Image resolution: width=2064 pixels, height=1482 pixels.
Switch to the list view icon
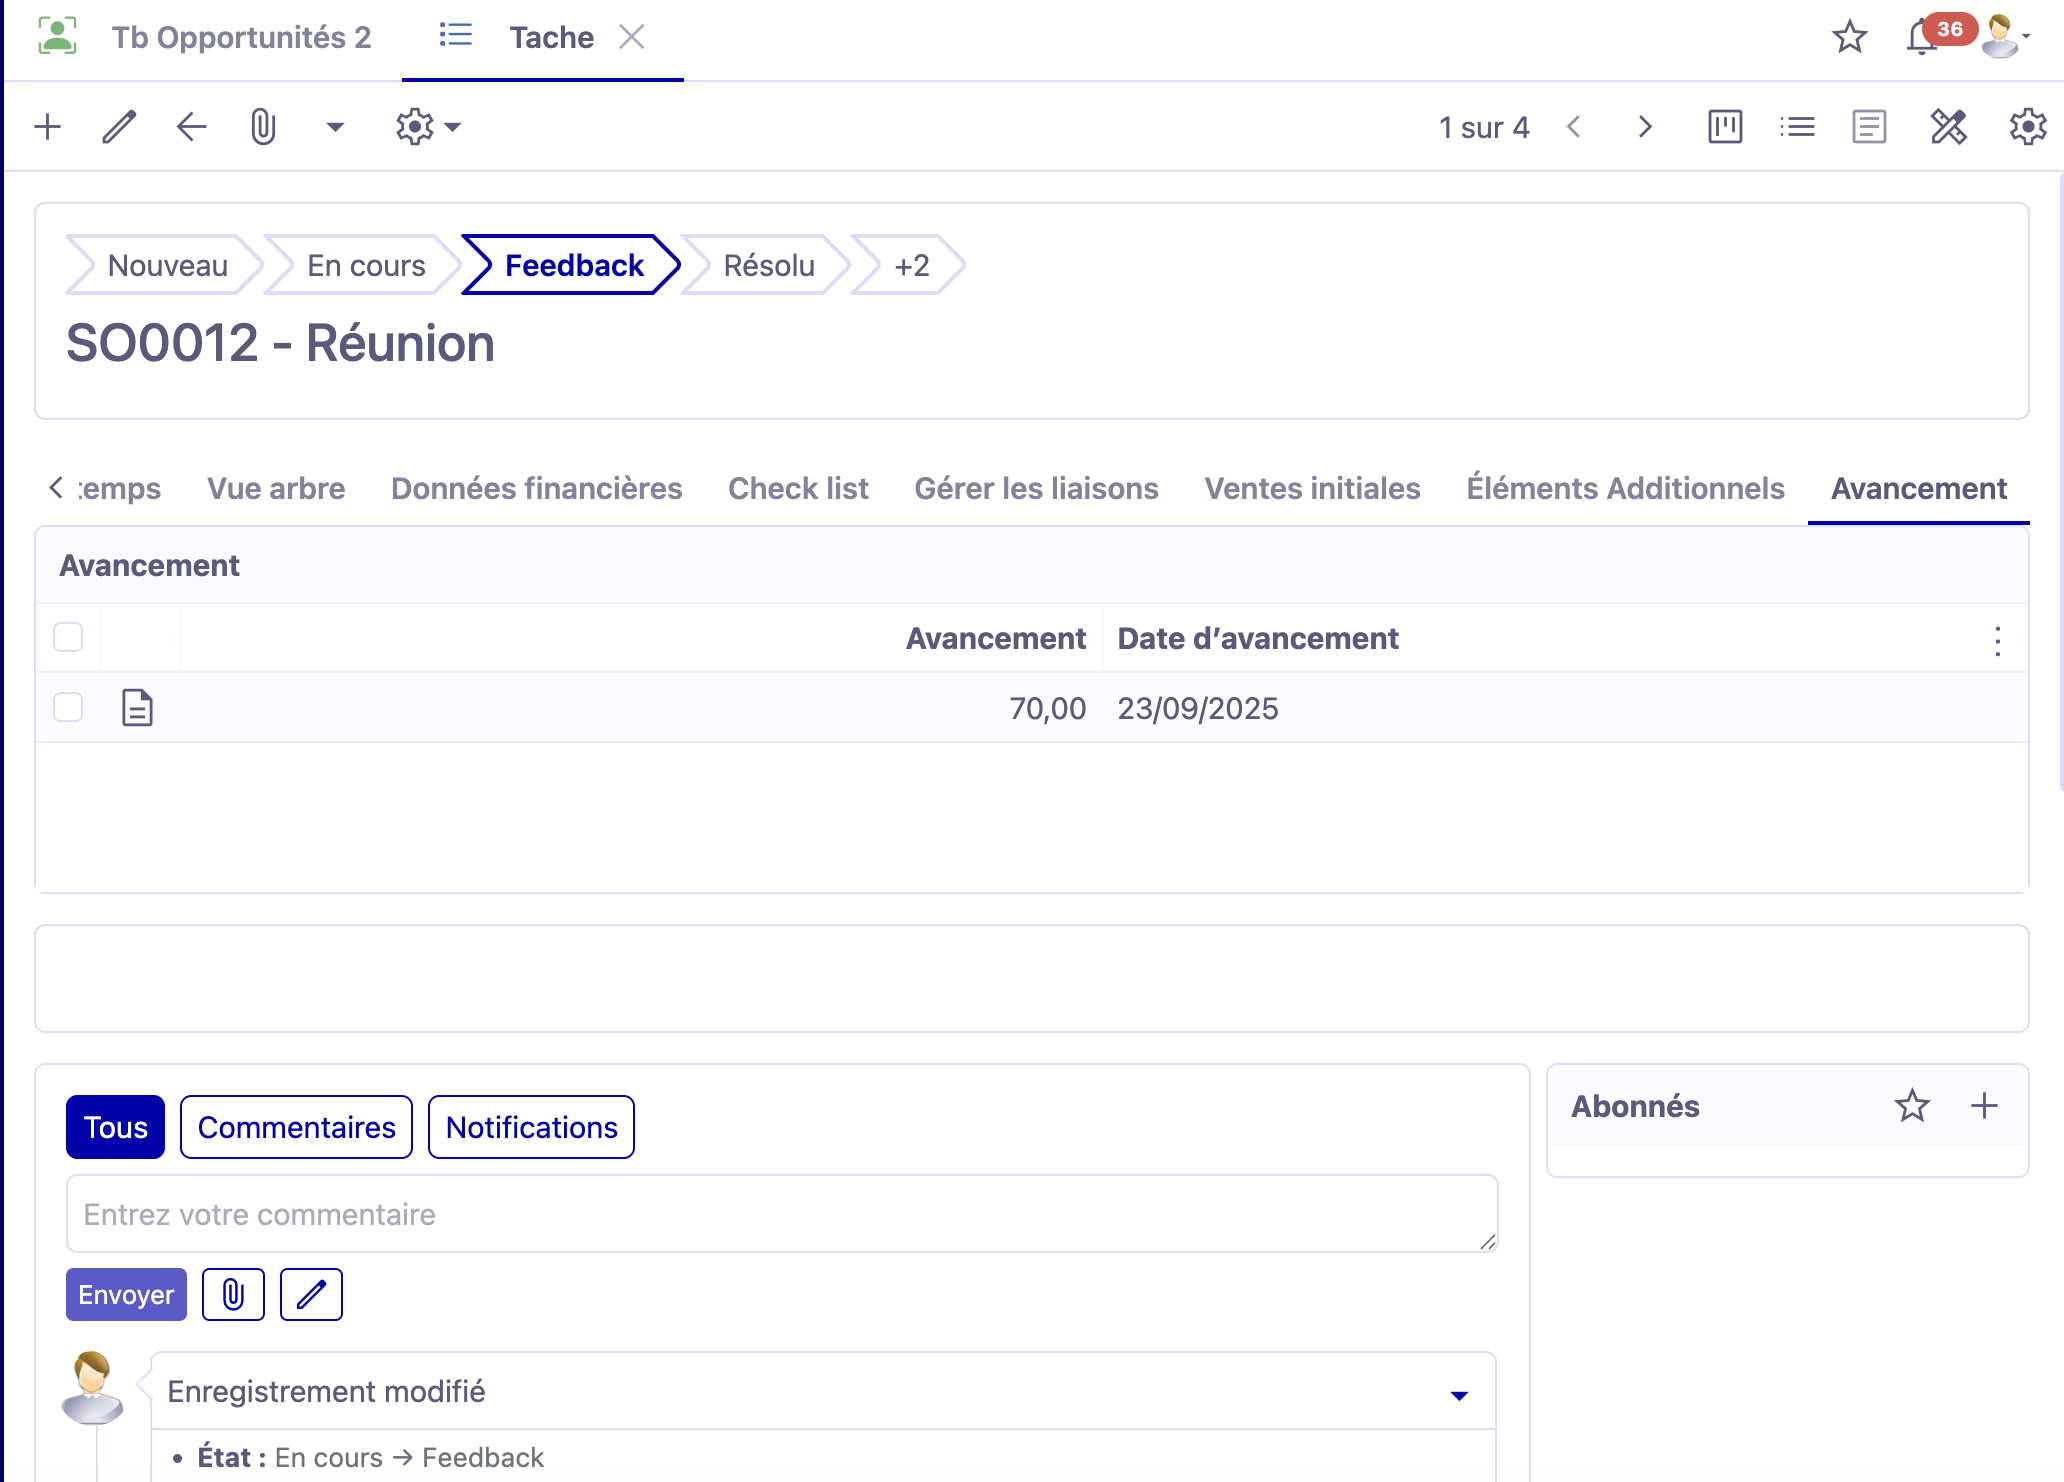click(1797, 127)
